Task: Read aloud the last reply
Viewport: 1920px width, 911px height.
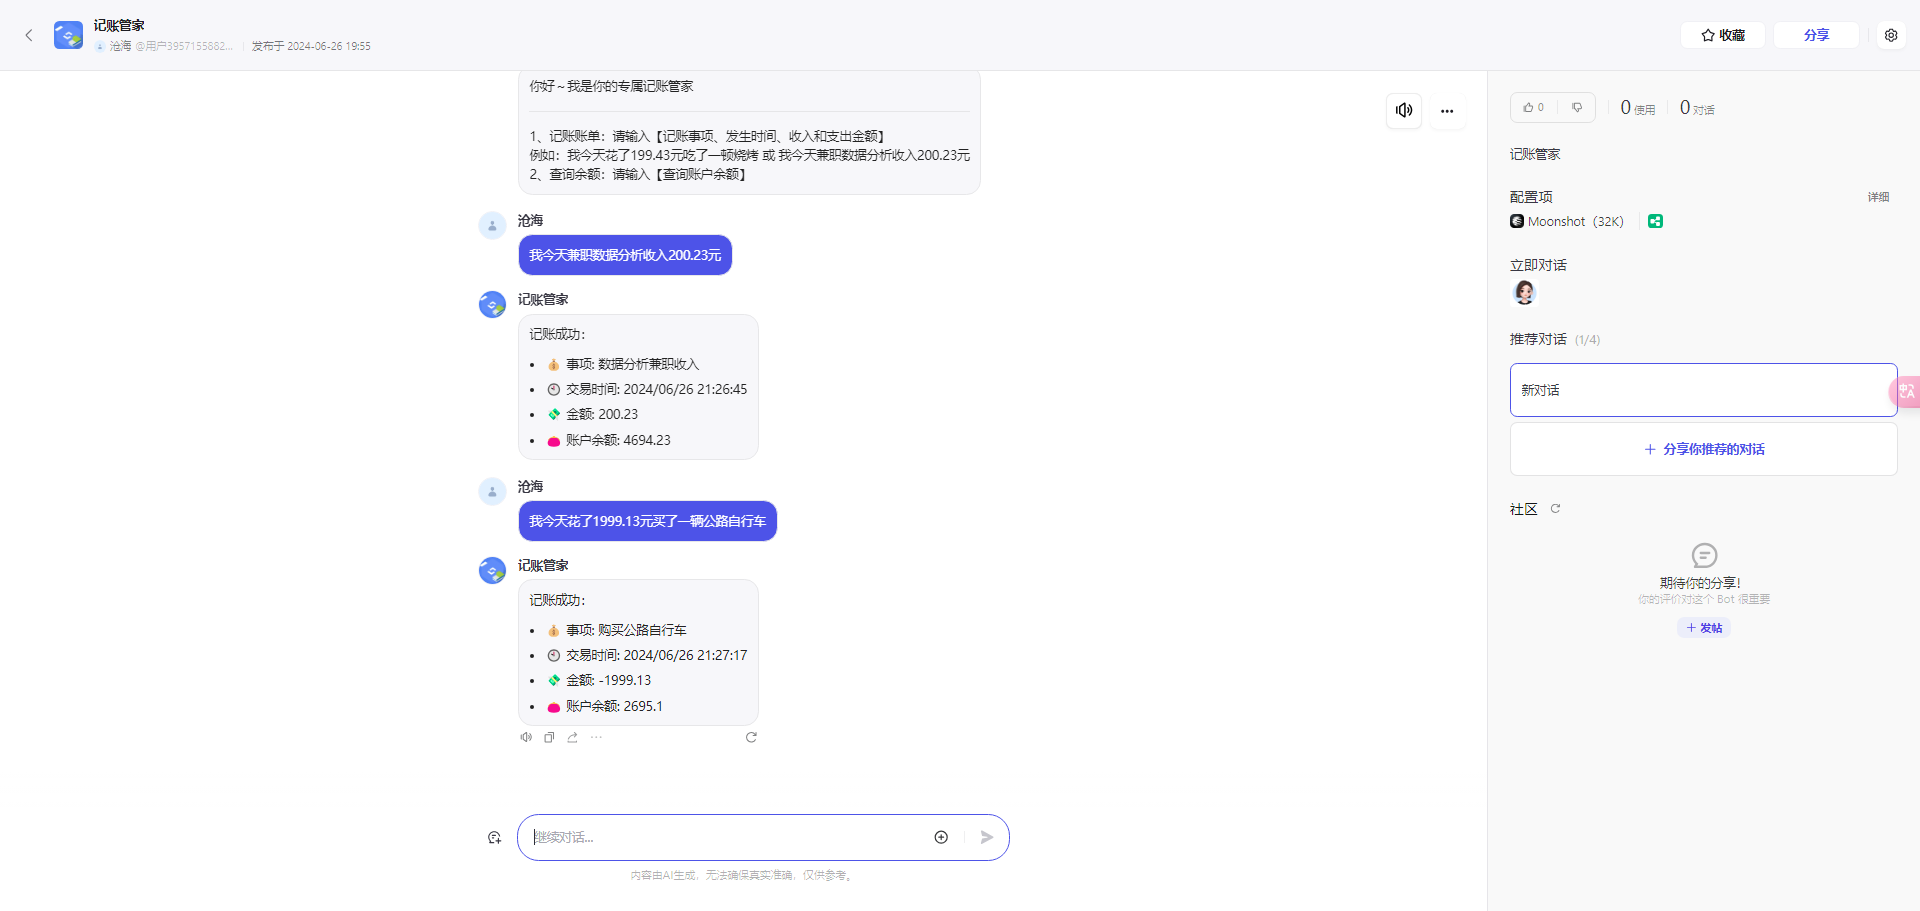Action: point(526,737)
